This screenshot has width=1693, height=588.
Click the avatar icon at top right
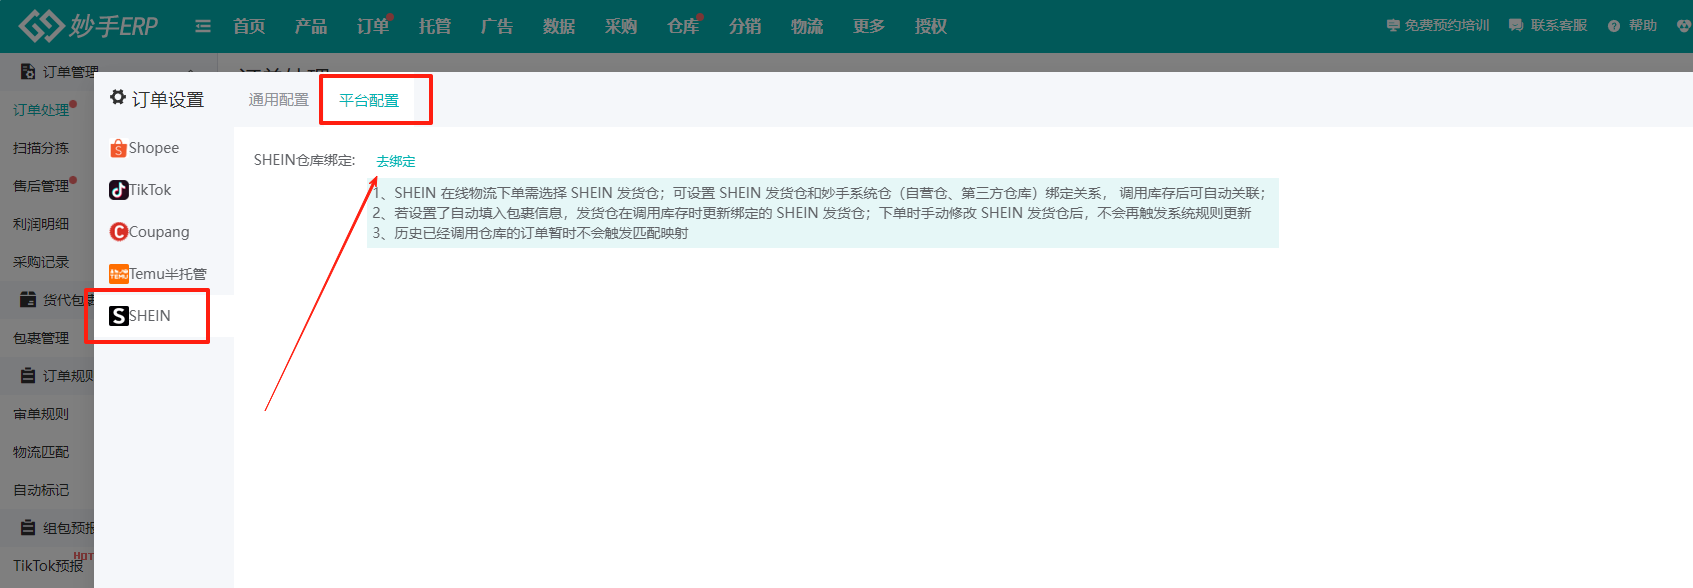pyautogui.click(x=1684, y=25)
